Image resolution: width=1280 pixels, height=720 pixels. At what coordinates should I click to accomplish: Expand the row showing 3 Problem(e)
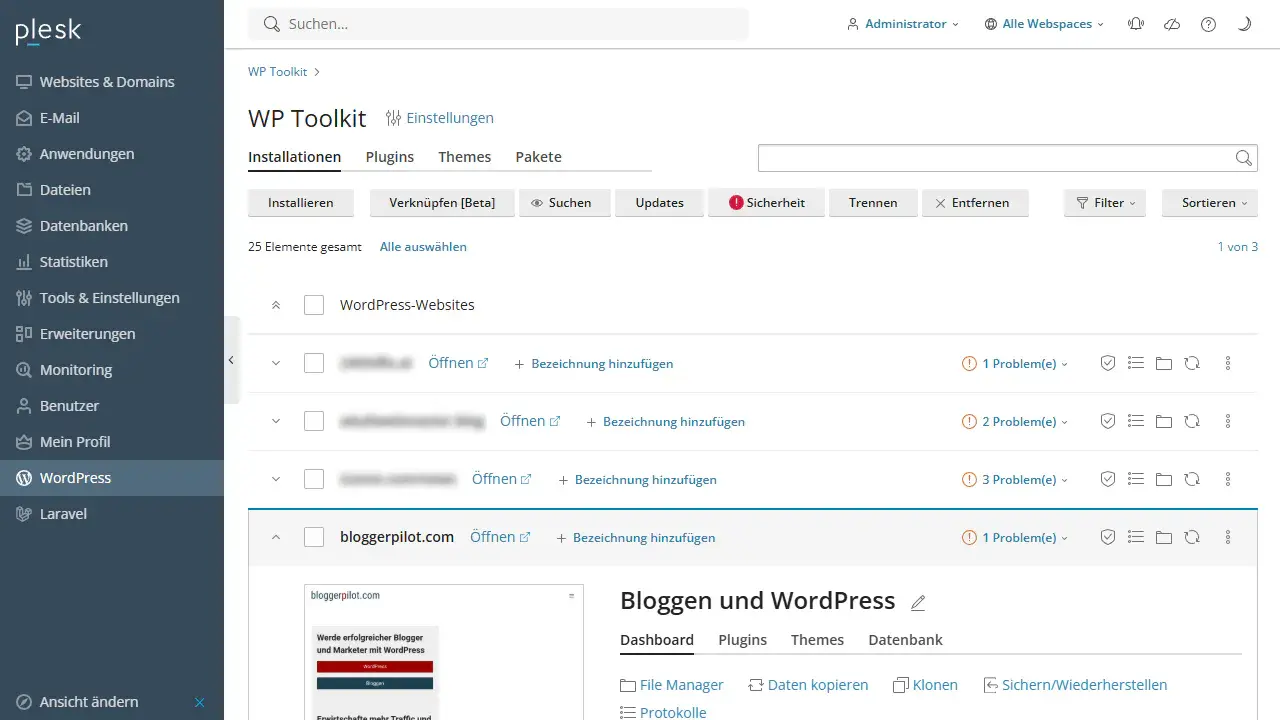pyautogui.click(x=276, y=480)
